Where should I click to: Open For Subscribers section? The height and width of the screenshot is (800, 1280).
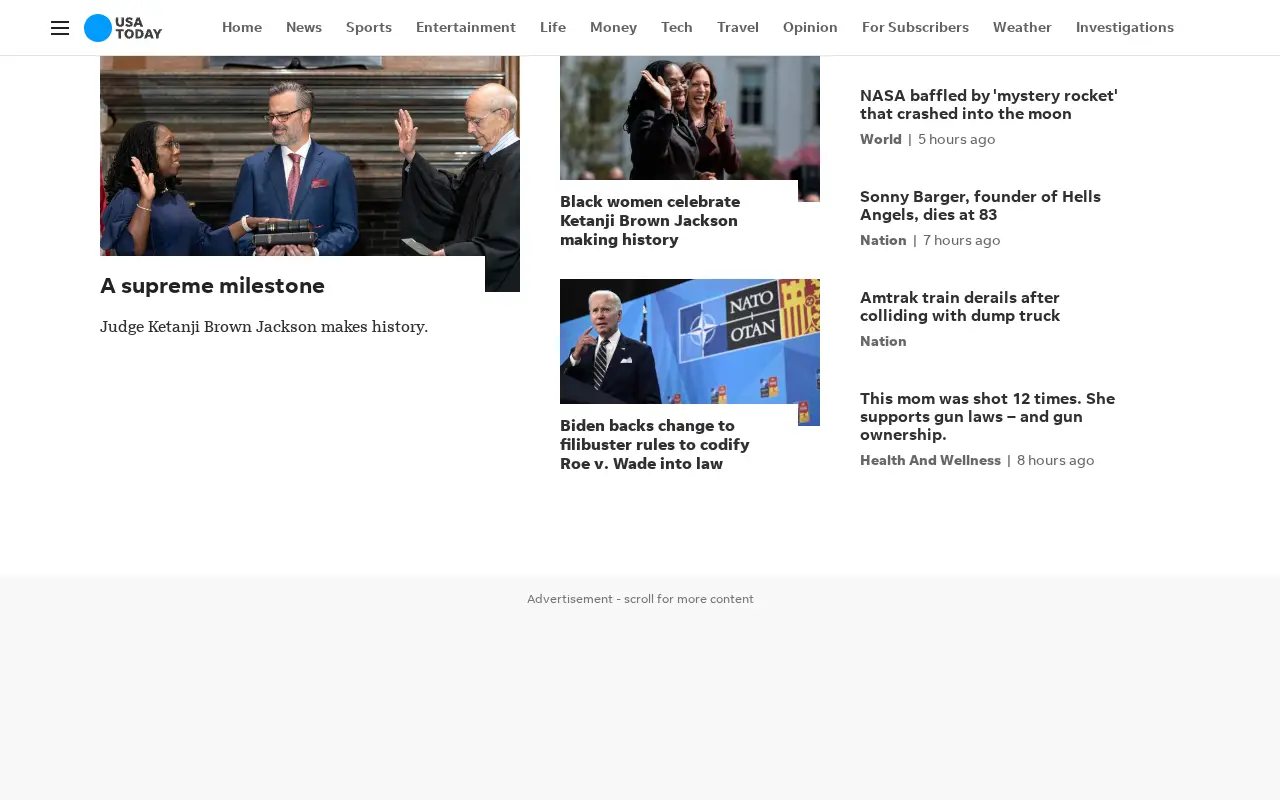tap(915, 27)
